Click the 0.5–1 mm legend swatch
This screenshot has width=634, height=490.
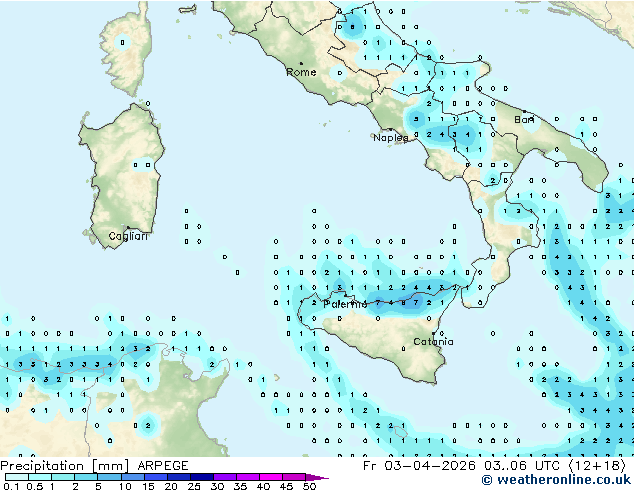coord(40,477)
